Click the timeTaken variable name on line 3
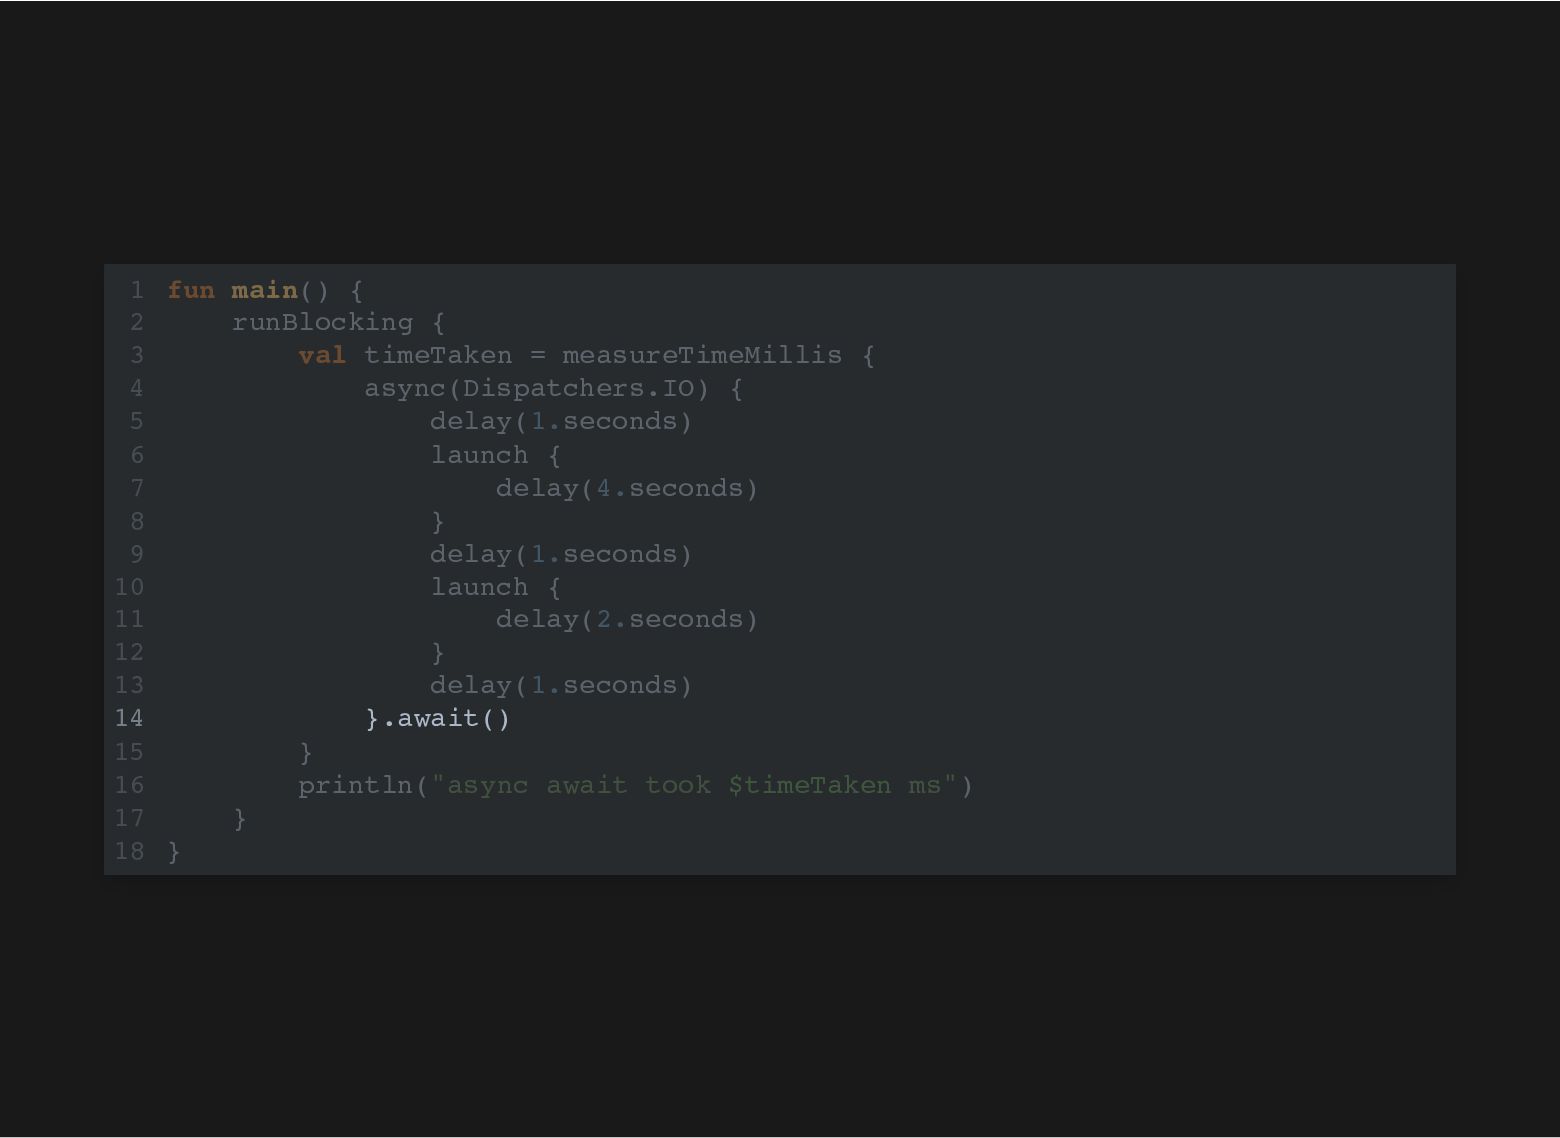 (x=438, y=355)
